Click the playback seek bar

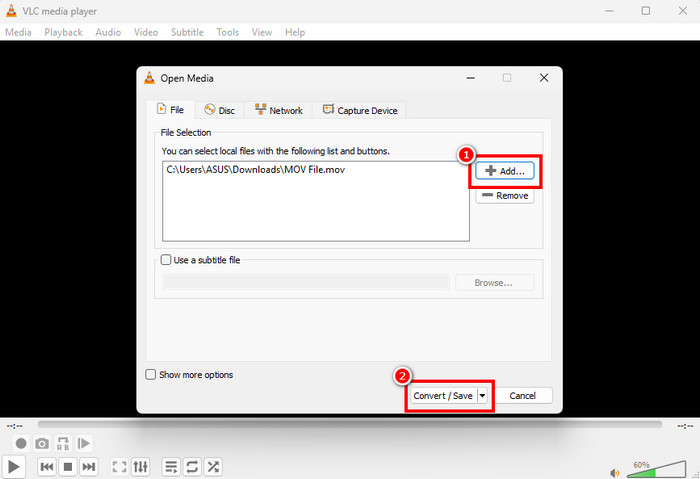pyautogui.click(x=350, y=424)
